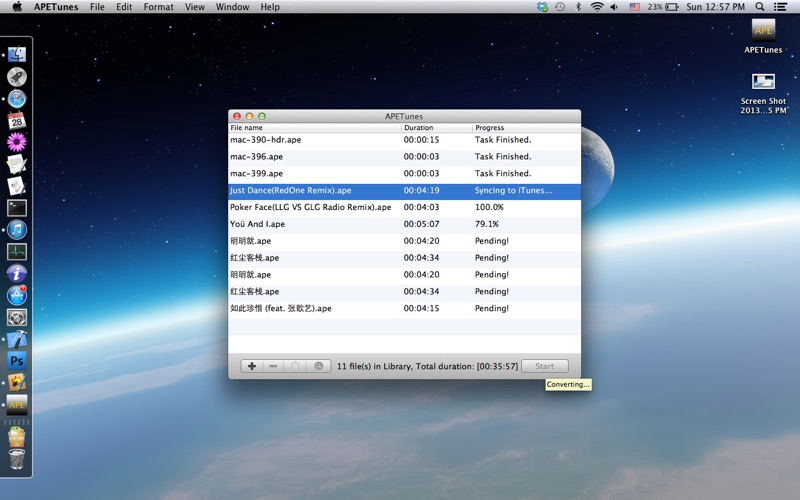This screenshot has height=500, width=800.
Task: Click the 00:00:15 duration cell
Action: pyautogui.click(x=421, y=140)
